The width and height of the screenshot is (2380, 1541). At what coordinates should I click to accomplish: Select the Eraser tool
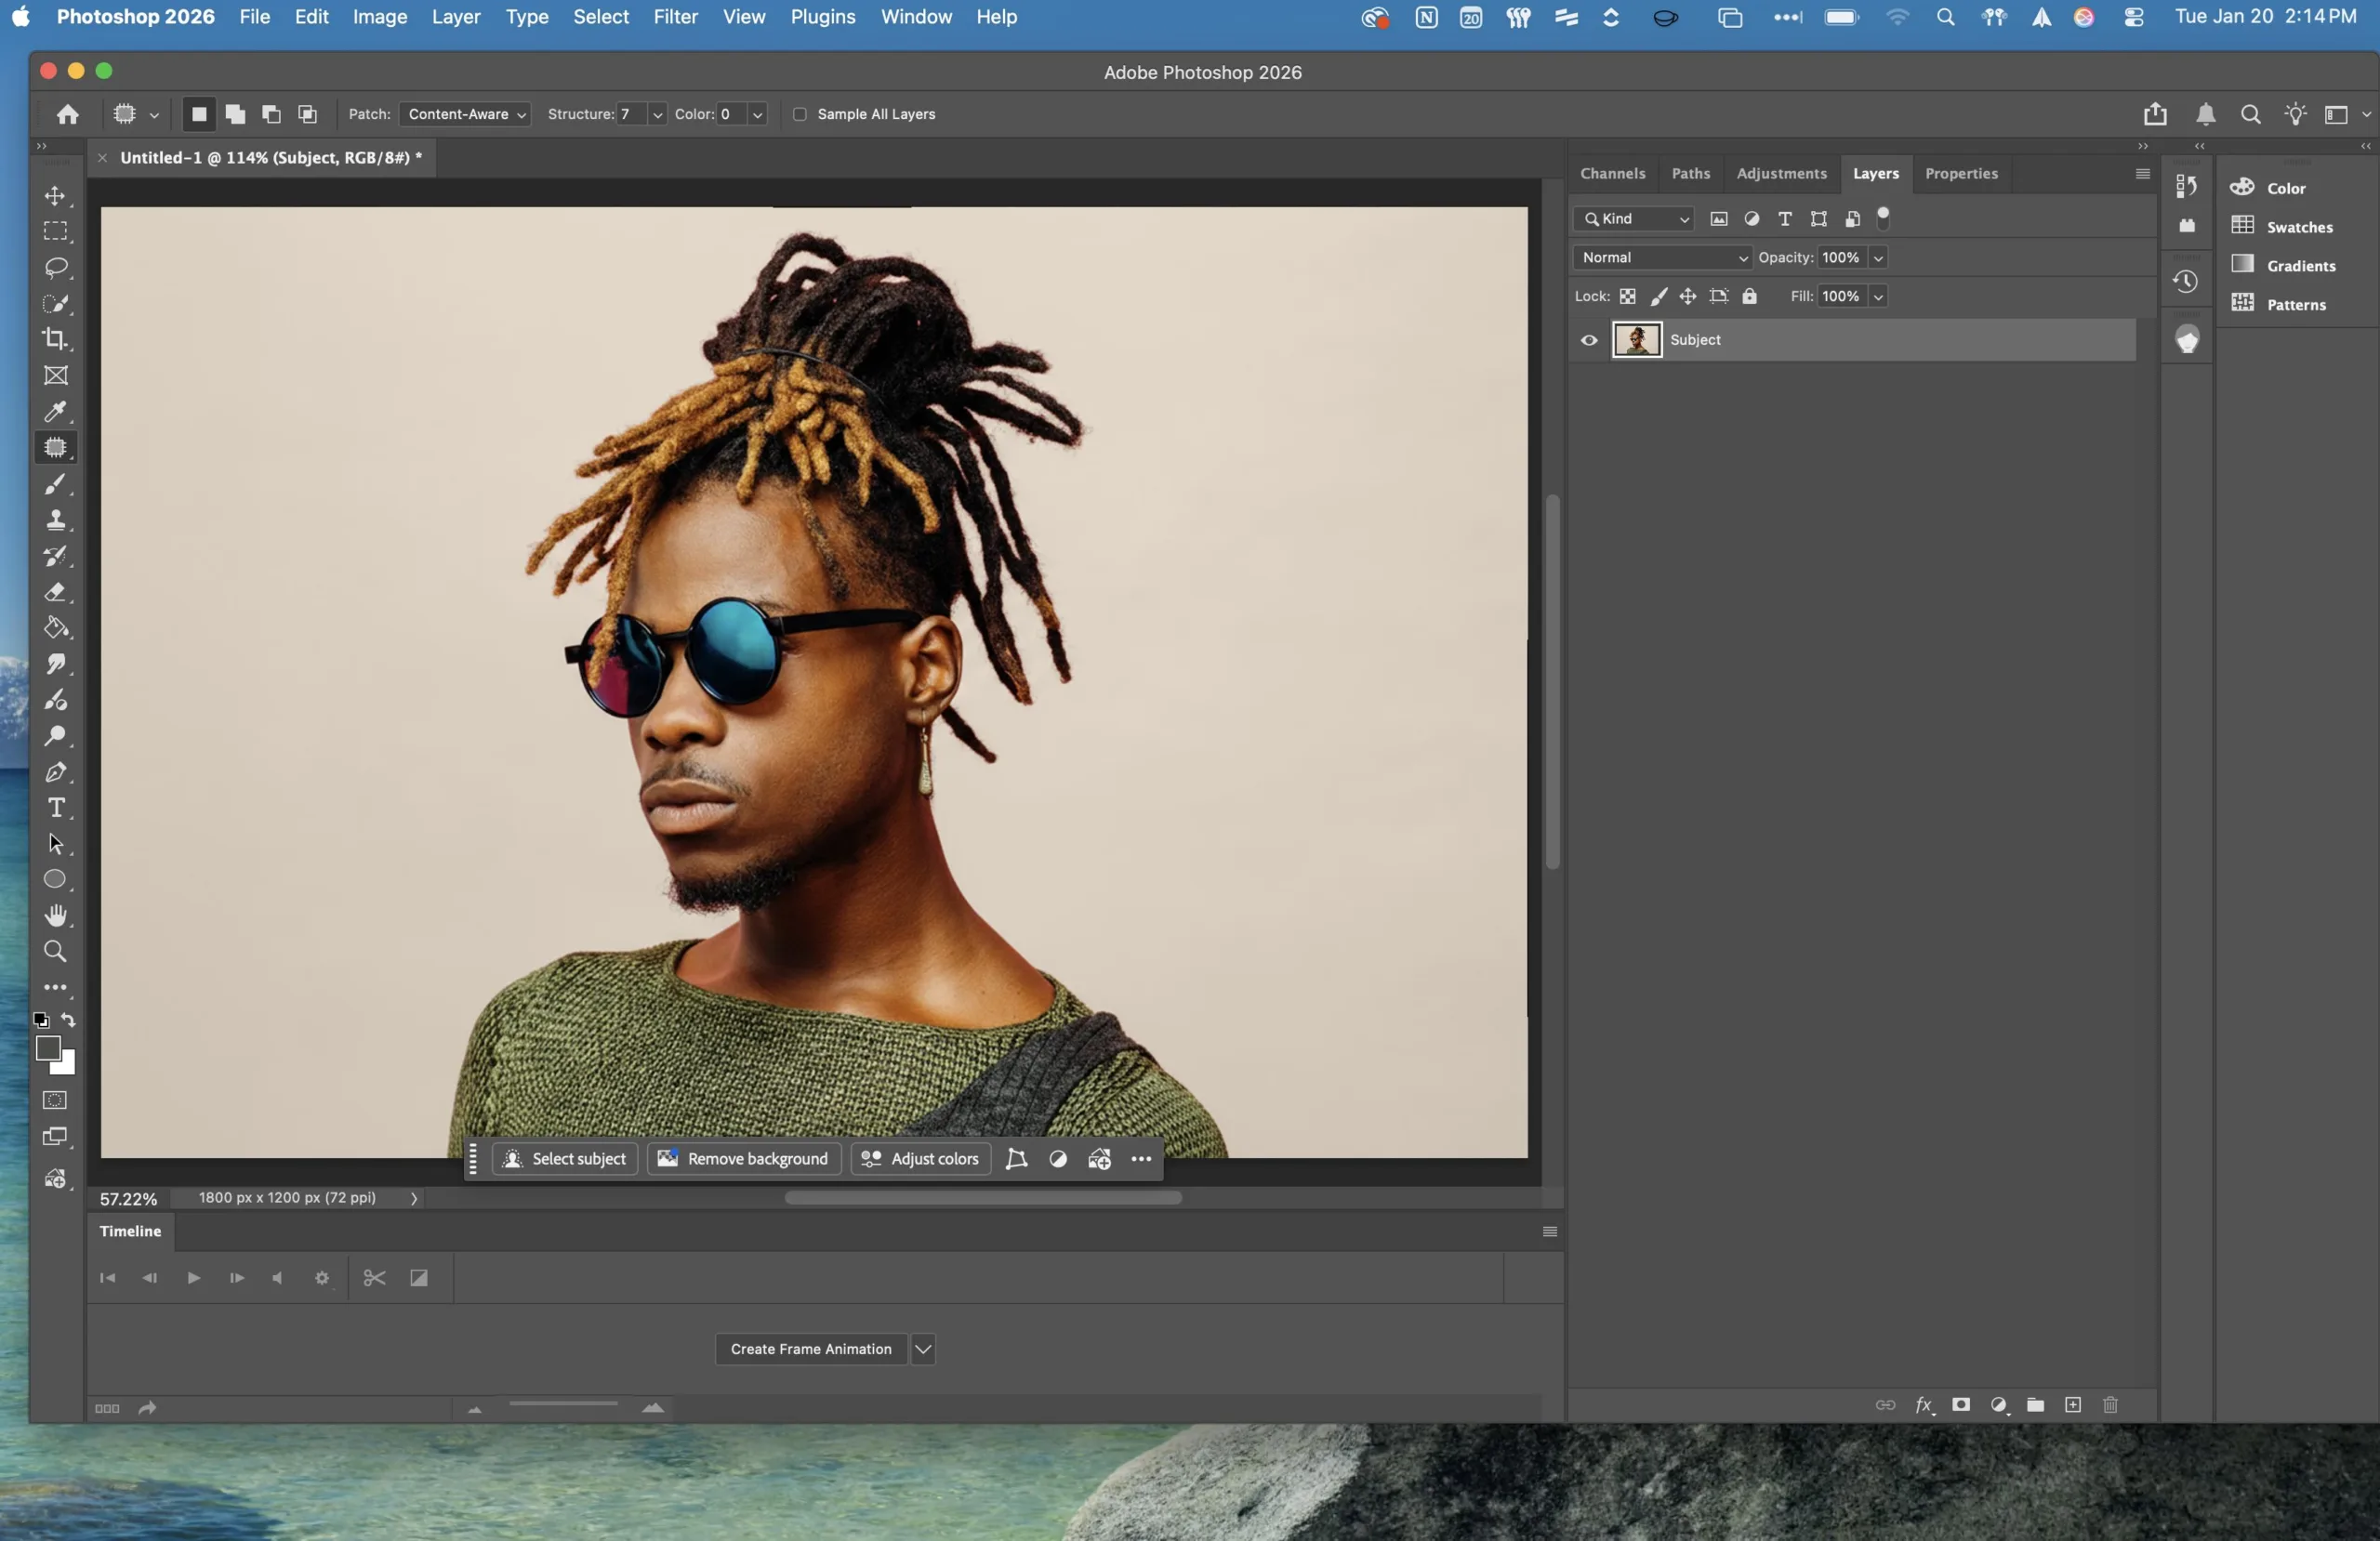[x=56, y=592]
